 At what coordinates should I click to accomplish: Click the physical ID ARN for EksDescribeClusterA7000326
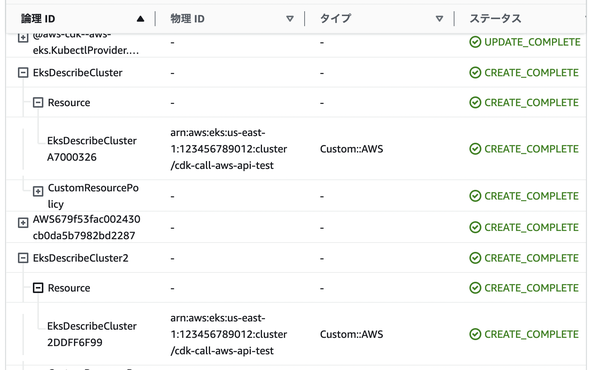point(228,149)
